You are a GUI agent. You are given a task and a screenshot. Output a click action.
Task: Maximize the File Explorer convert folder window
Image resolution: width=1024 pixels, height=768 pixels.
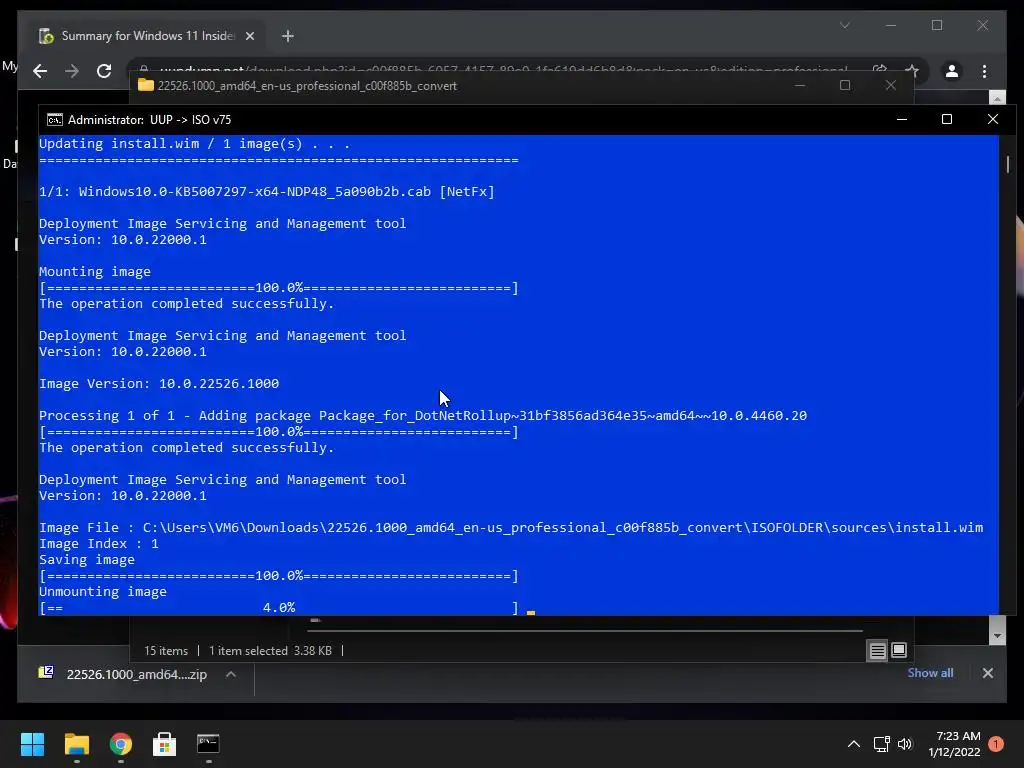coord(845,86)
